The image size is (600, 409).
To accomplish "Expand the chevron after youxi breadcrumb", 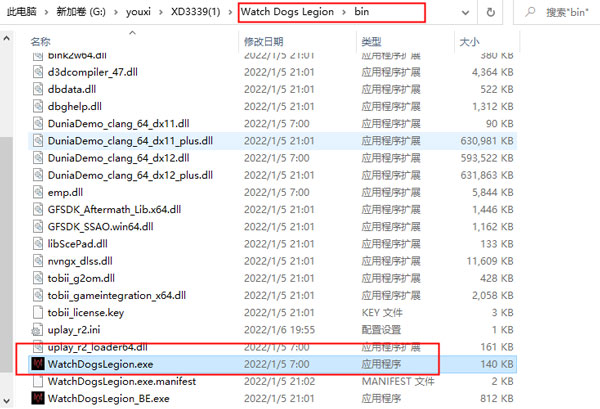I will coord(161,12).
